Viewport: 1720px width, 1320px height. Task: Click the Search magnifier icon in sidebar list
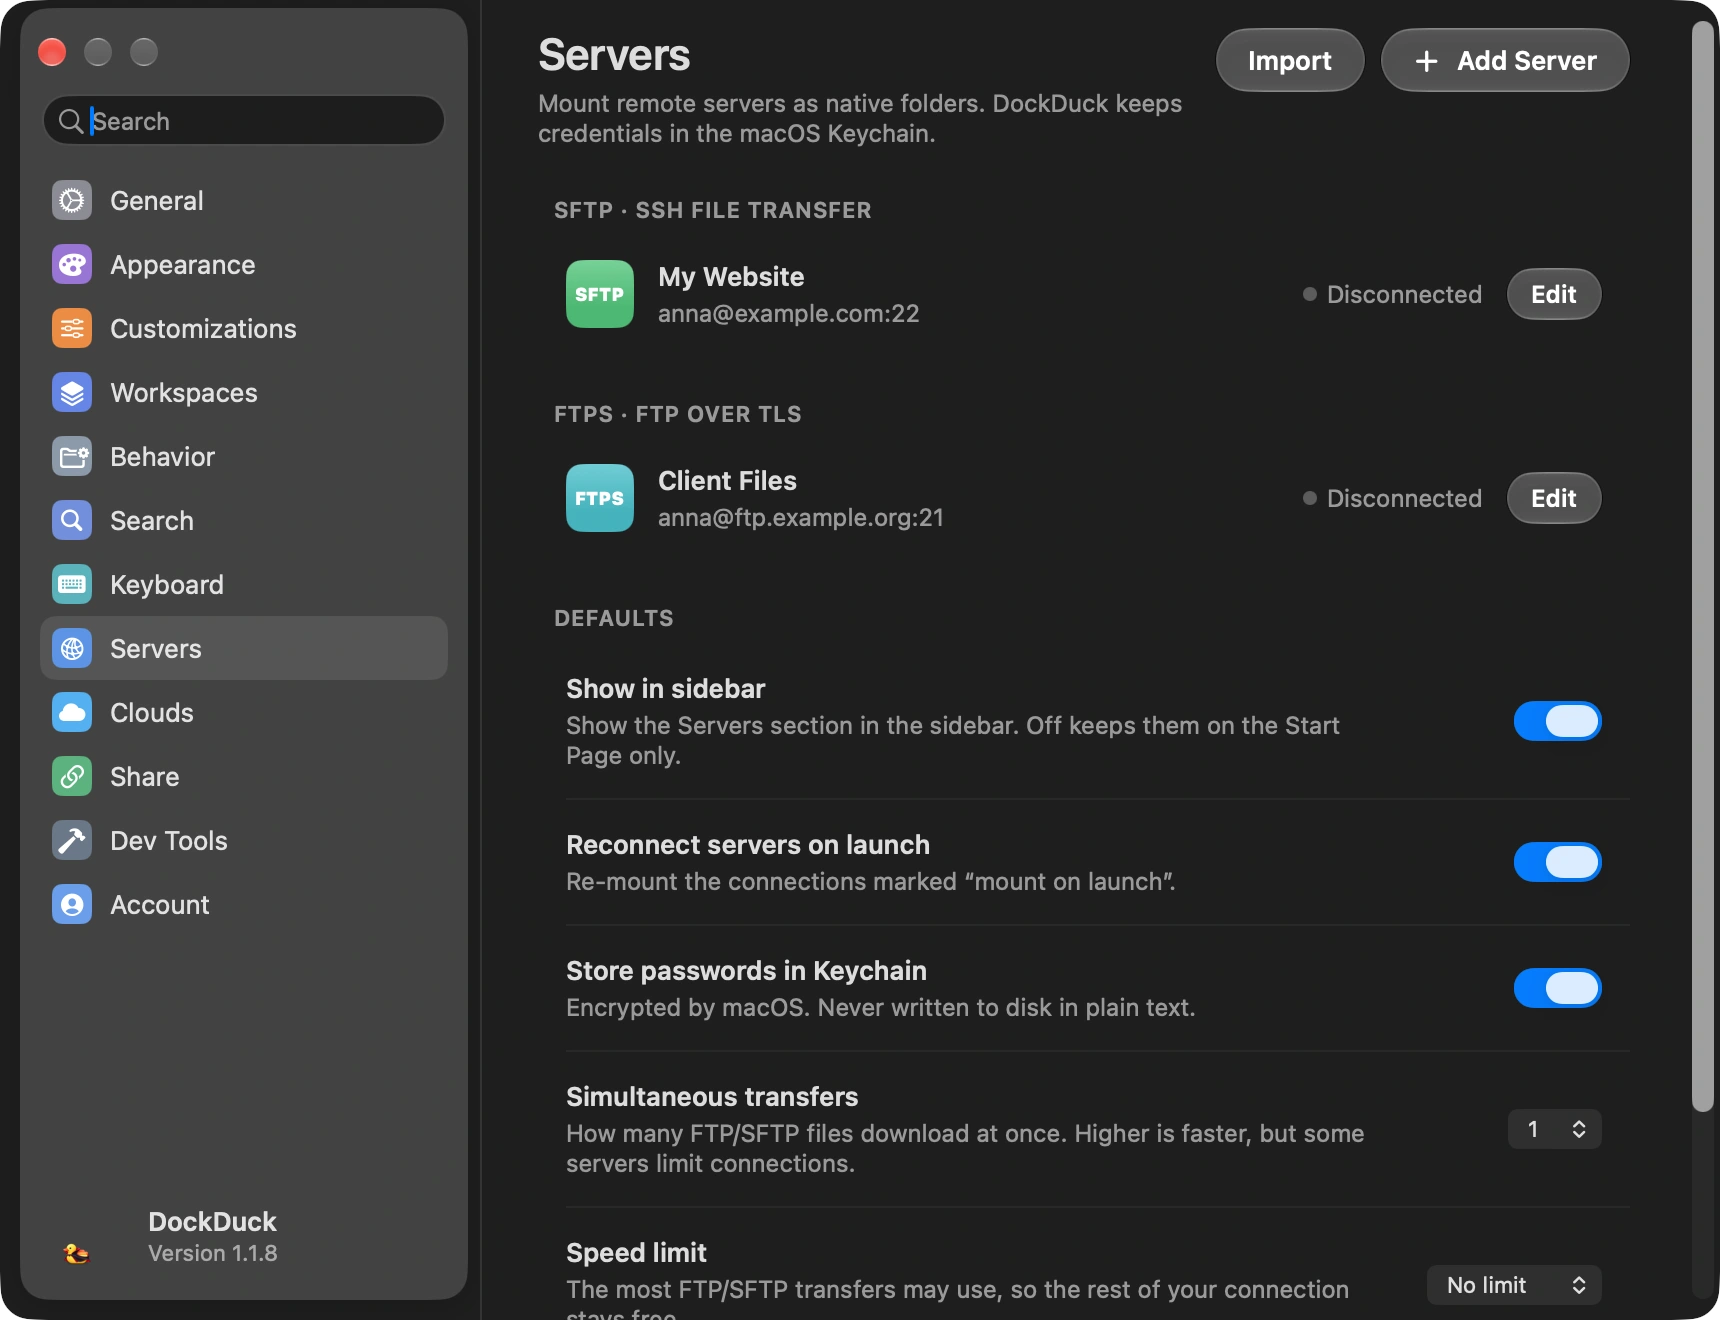click(x=72, y=521)
